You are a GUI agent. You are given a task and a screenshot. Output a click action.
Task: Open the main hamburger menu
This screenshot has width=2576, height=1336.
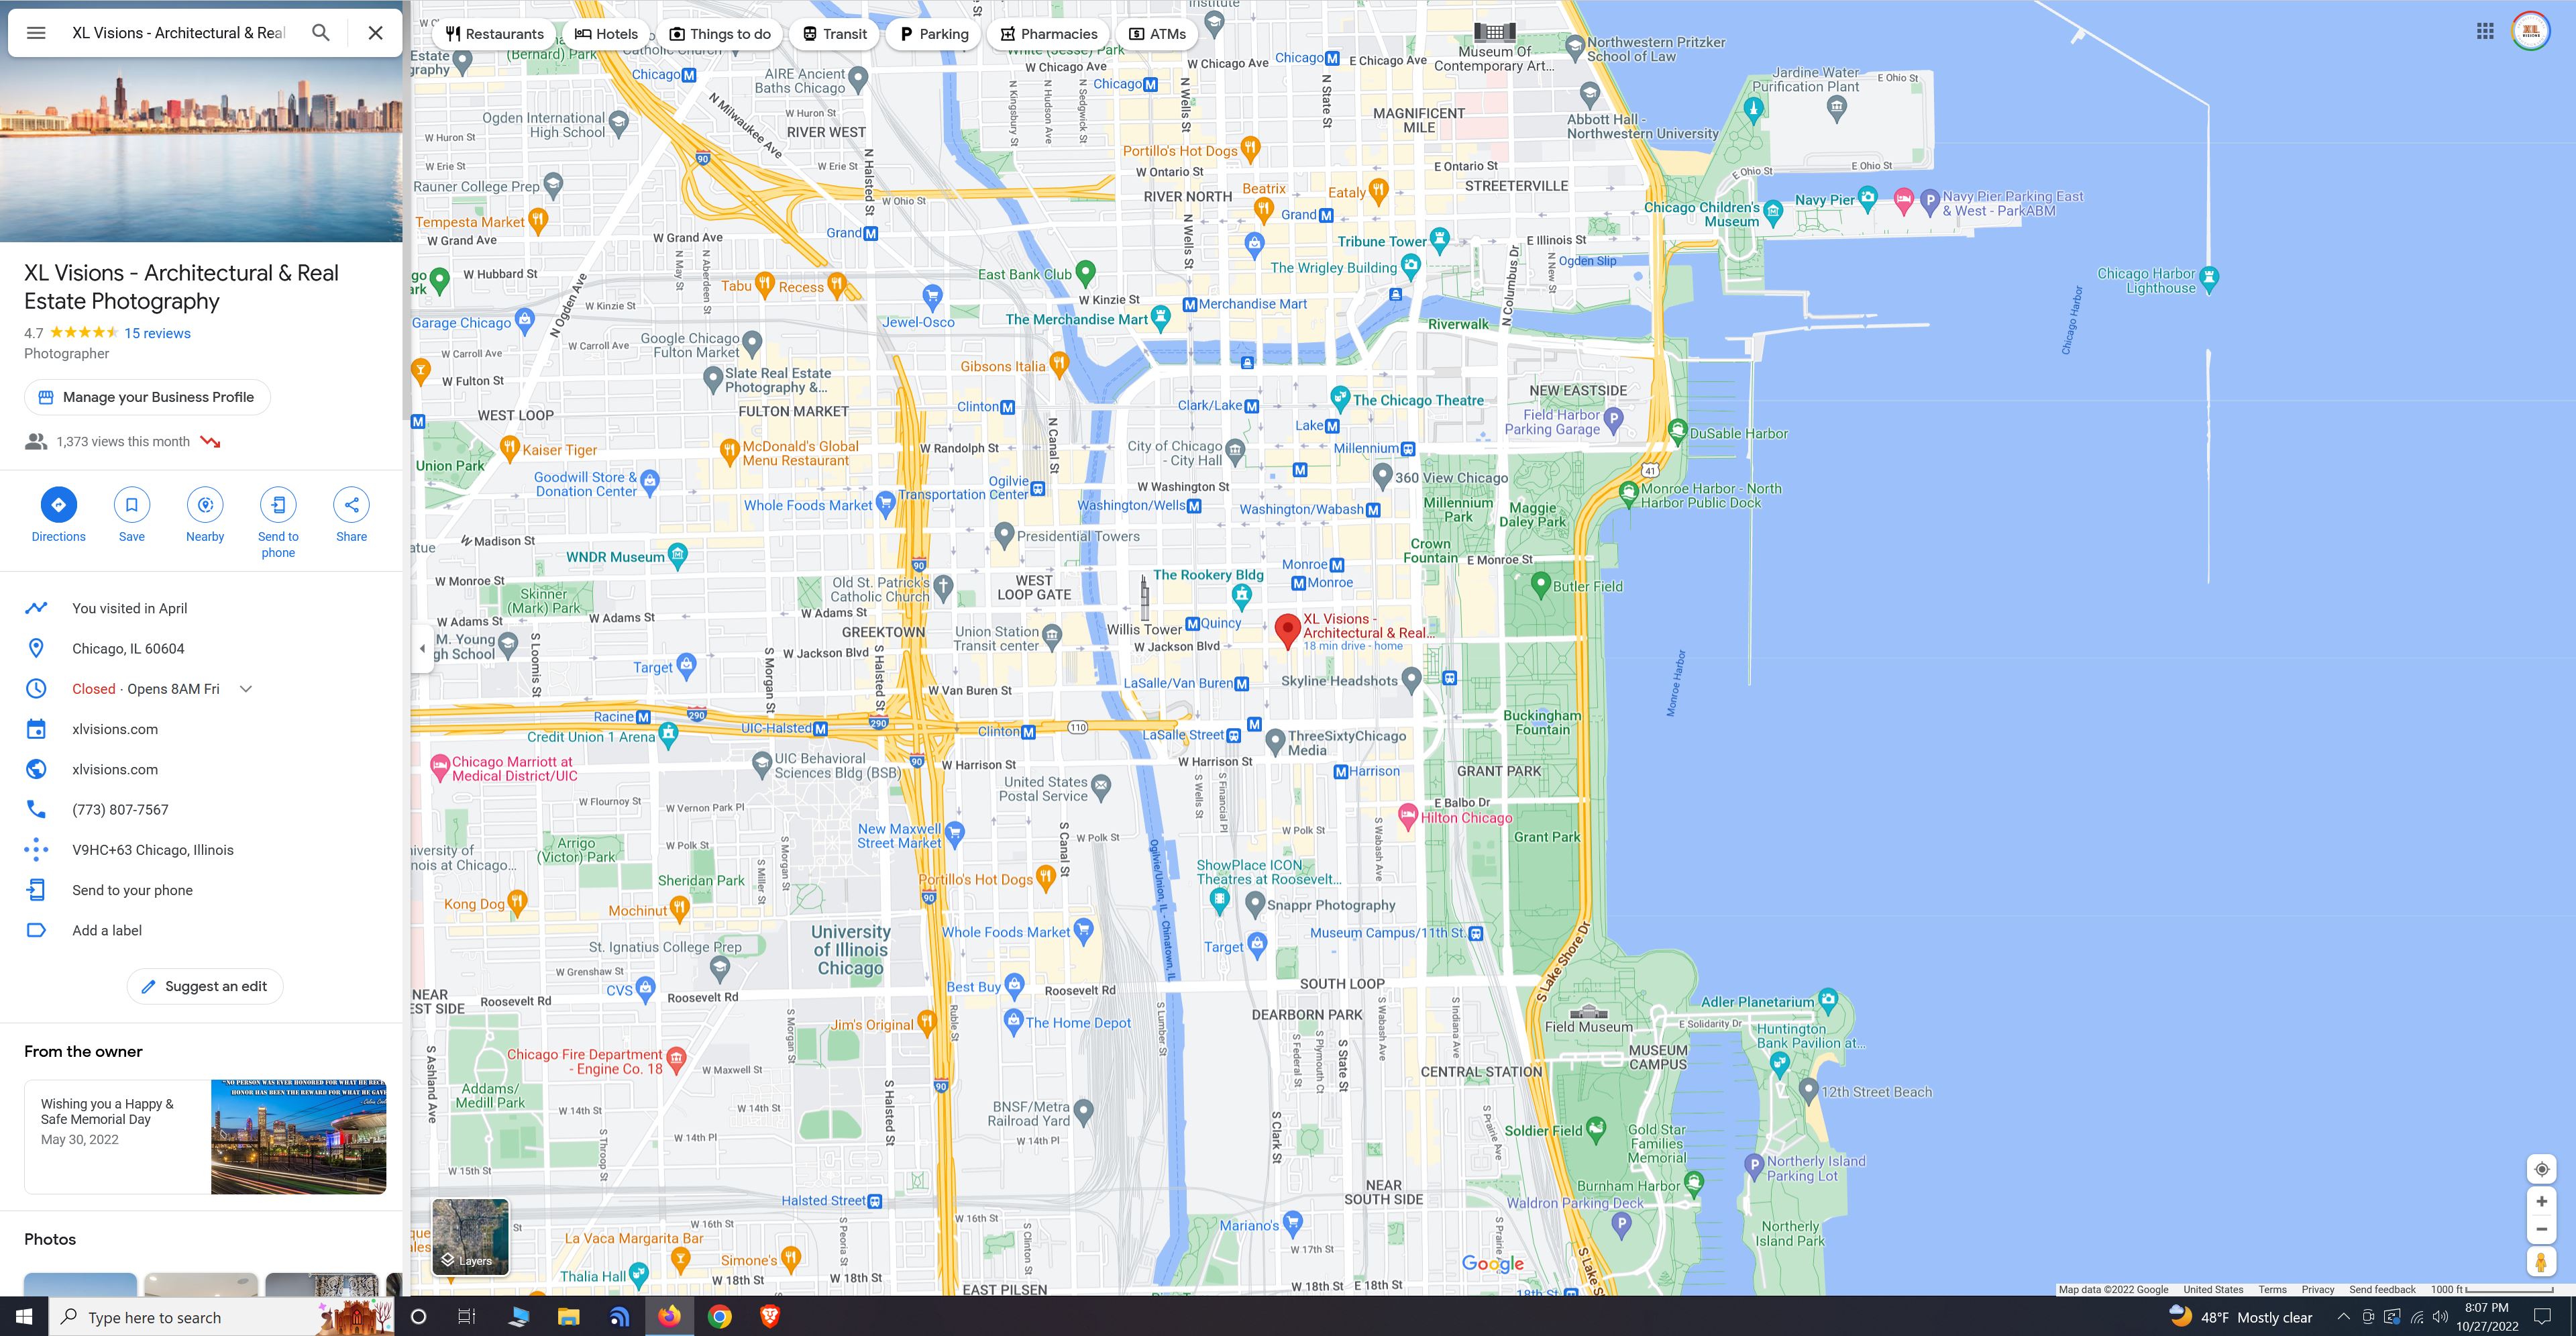point(36,32)
